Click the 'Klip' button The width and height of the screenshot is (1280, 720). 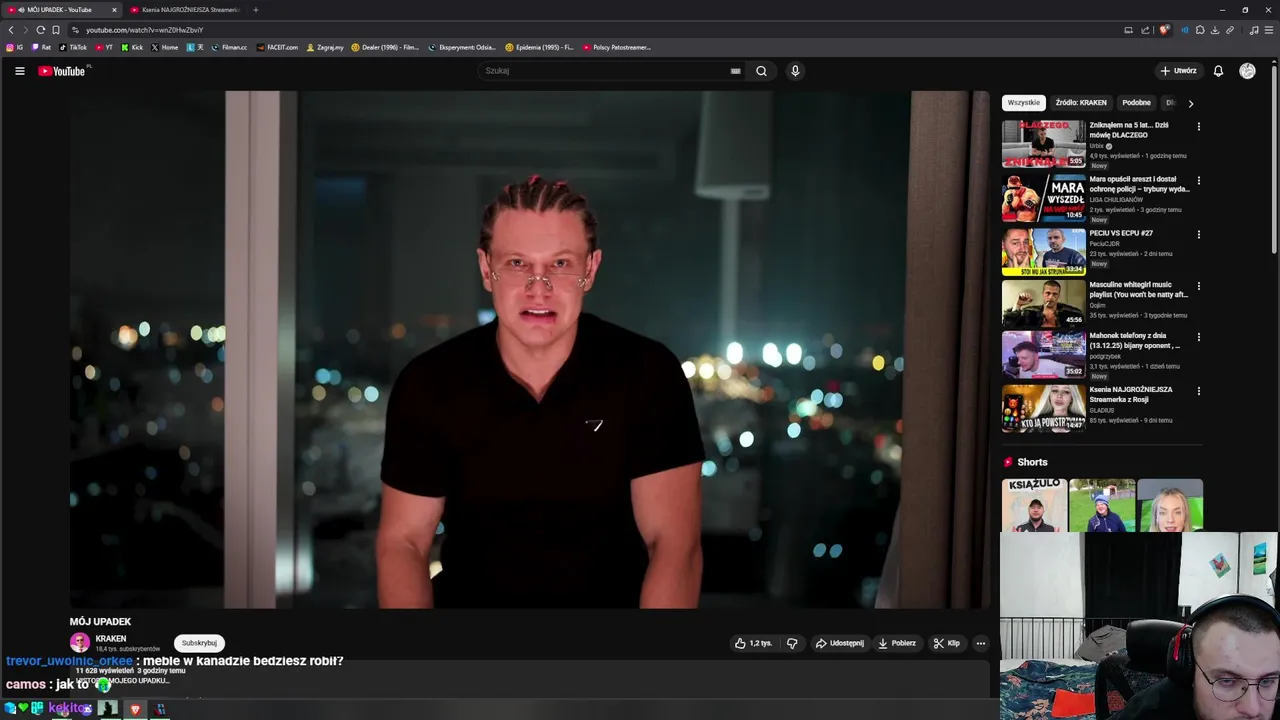[x=947, y=643]
